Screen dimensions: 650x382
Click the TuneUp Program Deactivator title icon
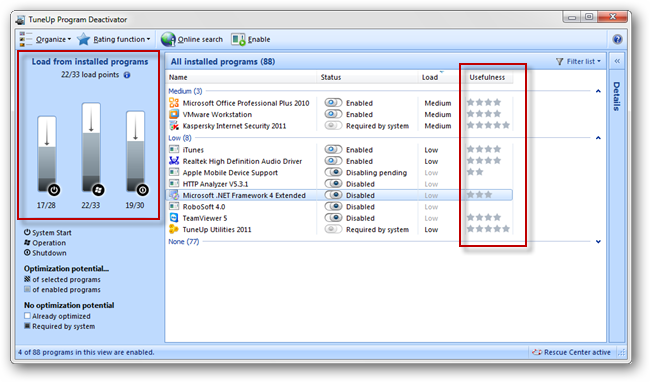20,19
